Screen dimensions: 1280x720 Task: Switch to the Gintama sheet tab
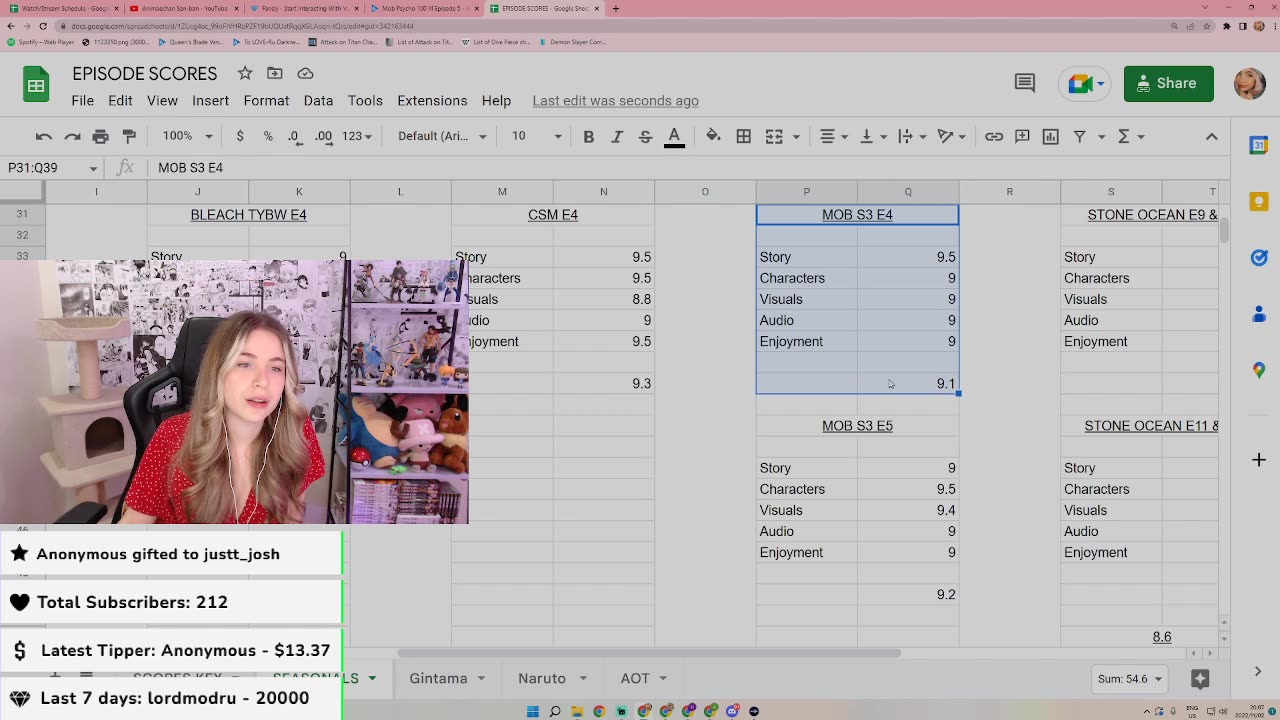coord(438,678)
